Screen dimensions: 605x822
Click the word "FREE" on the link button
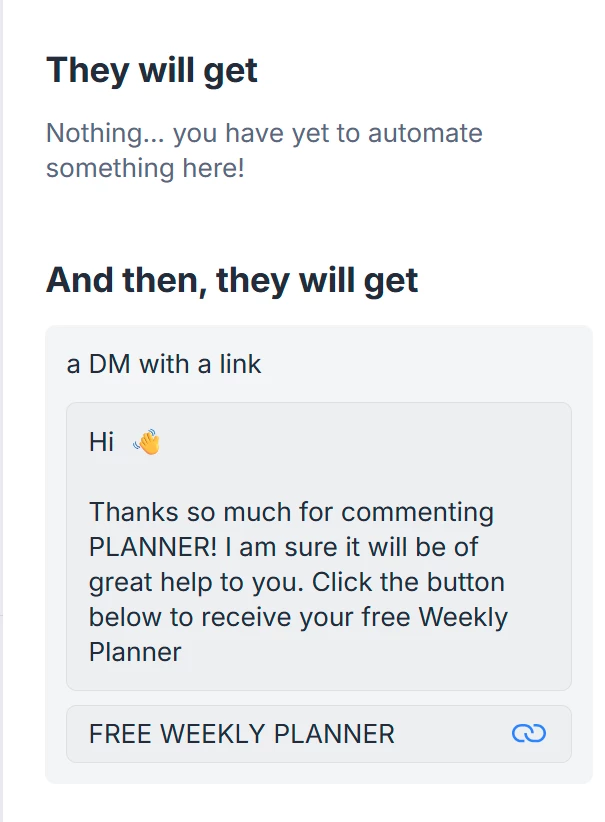click(120, 734)
